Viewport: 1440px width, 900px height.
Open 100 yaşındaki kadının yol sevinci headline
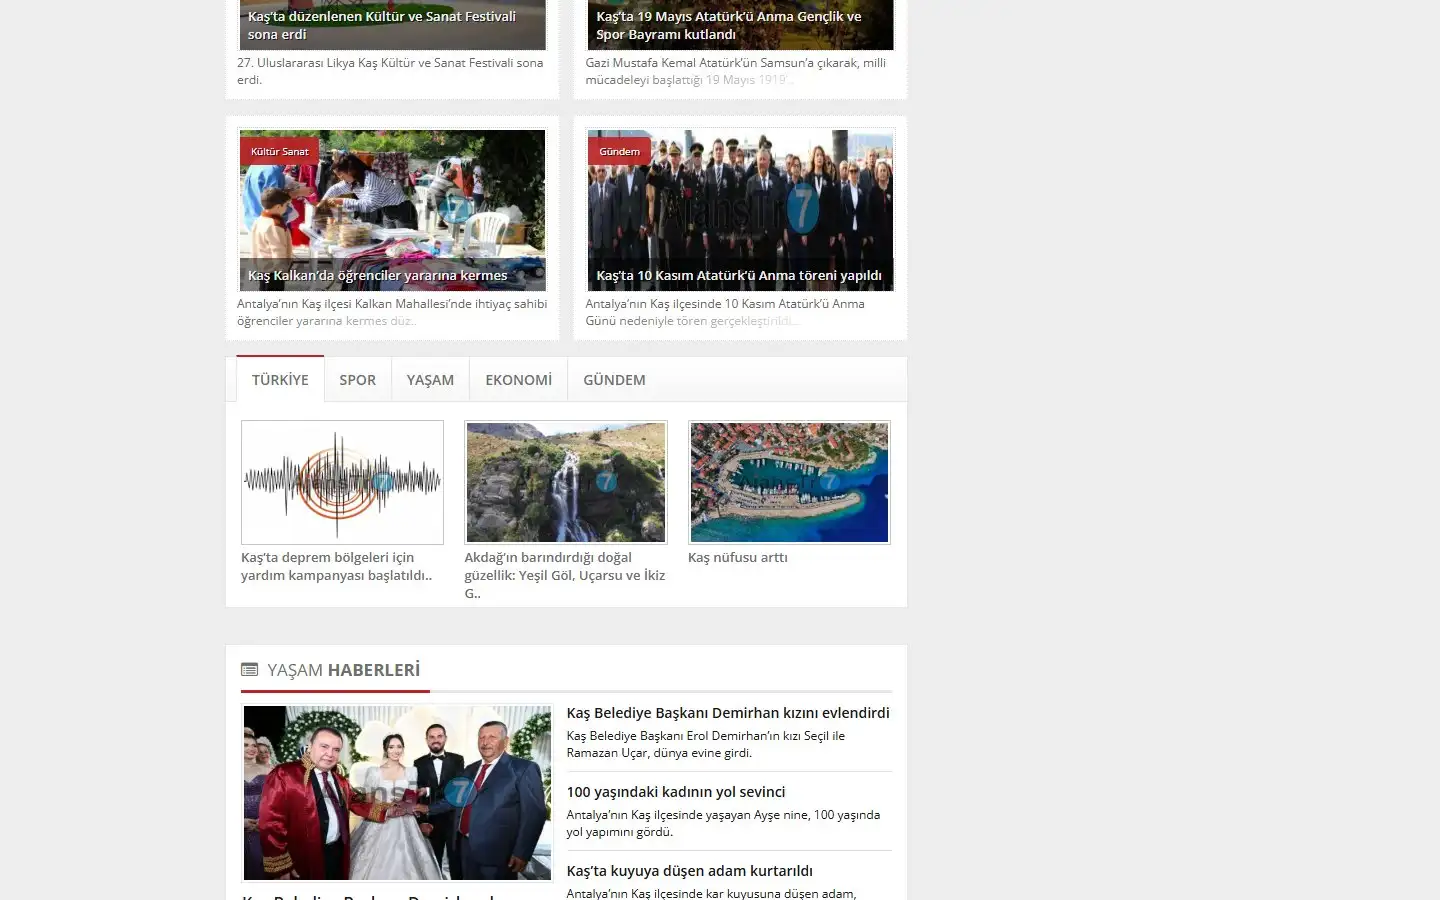click(x=676, y=792)
